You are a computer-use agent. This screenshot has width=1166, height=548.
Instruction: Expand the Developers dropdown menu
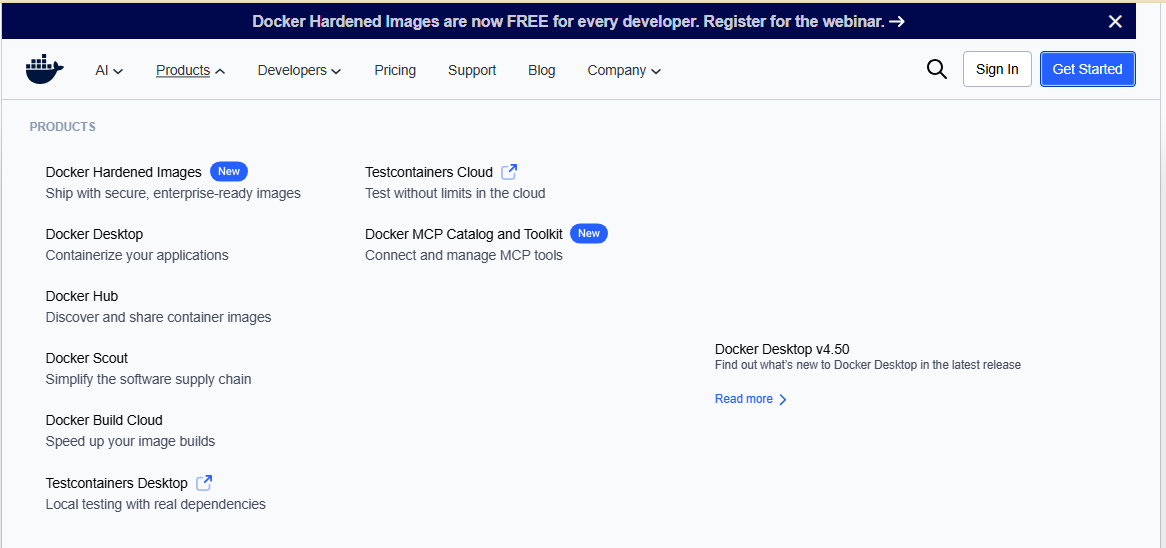(299, 71)
